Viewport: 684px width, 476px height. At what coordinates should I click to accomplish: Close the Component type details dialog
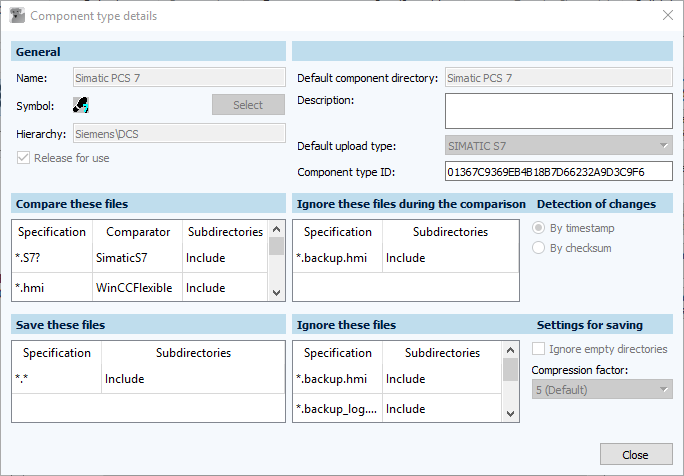click(667, 15)
